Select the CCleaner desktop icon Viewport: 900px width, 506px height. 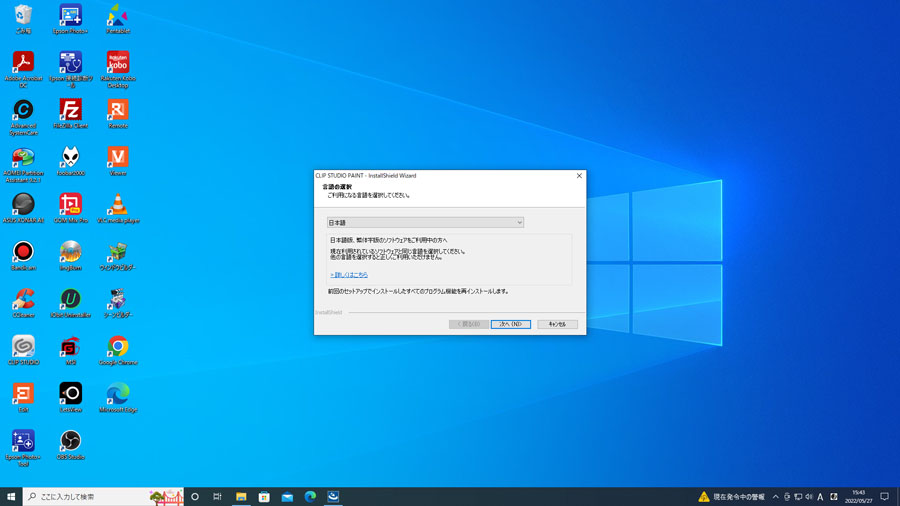pos(23,303)
